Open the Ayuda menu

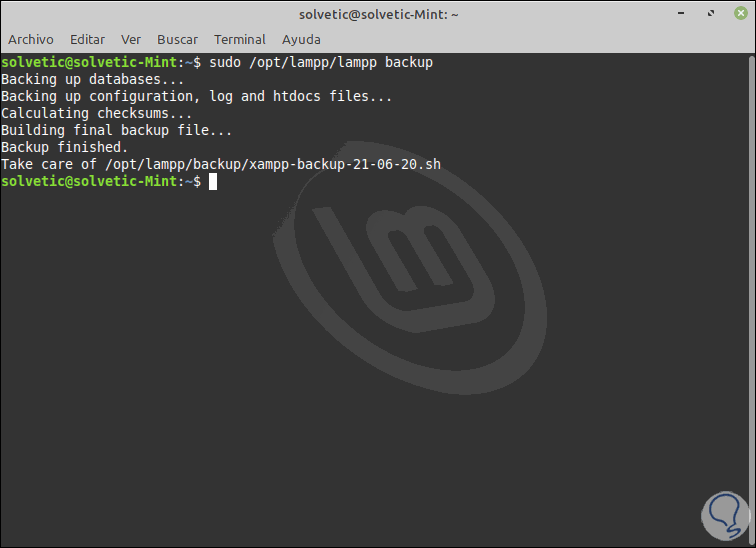tap(301, 40)
